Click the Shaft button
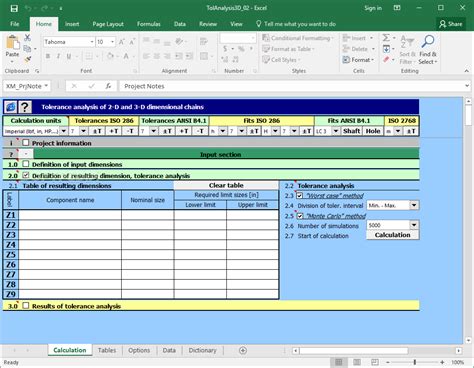 (351, 131)
